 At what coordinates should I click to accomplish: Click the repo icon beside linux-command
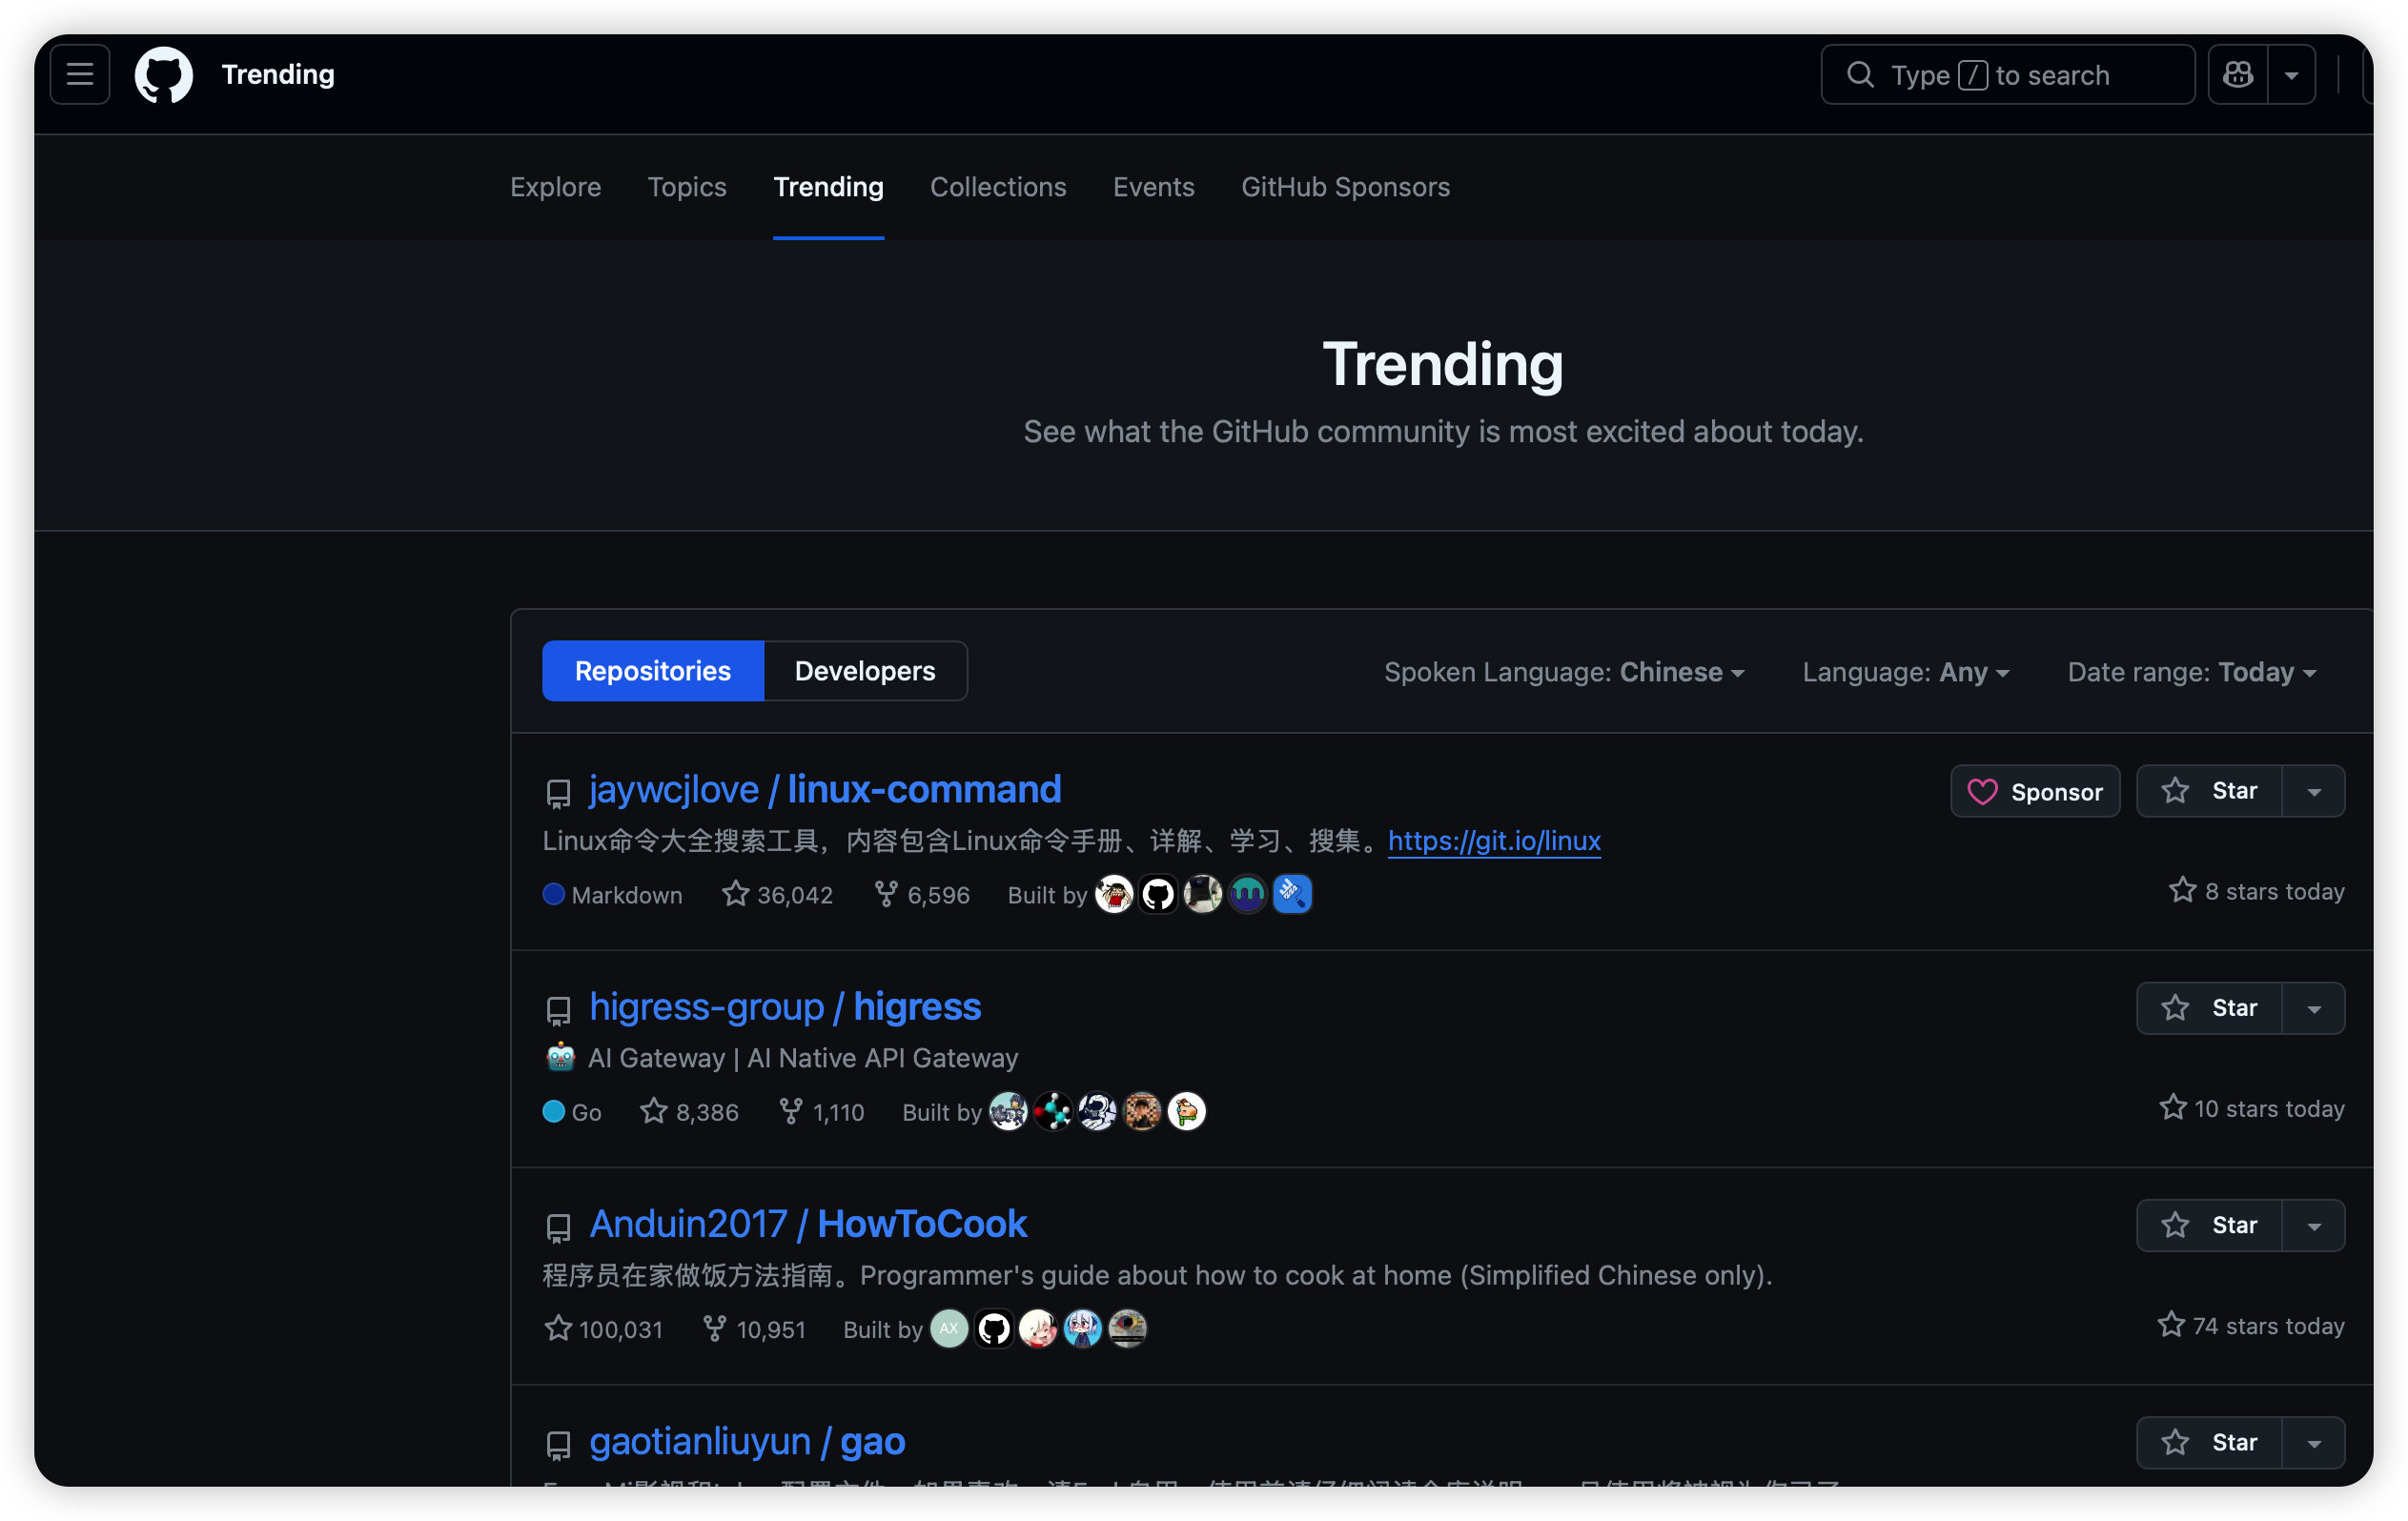point(558,793)
